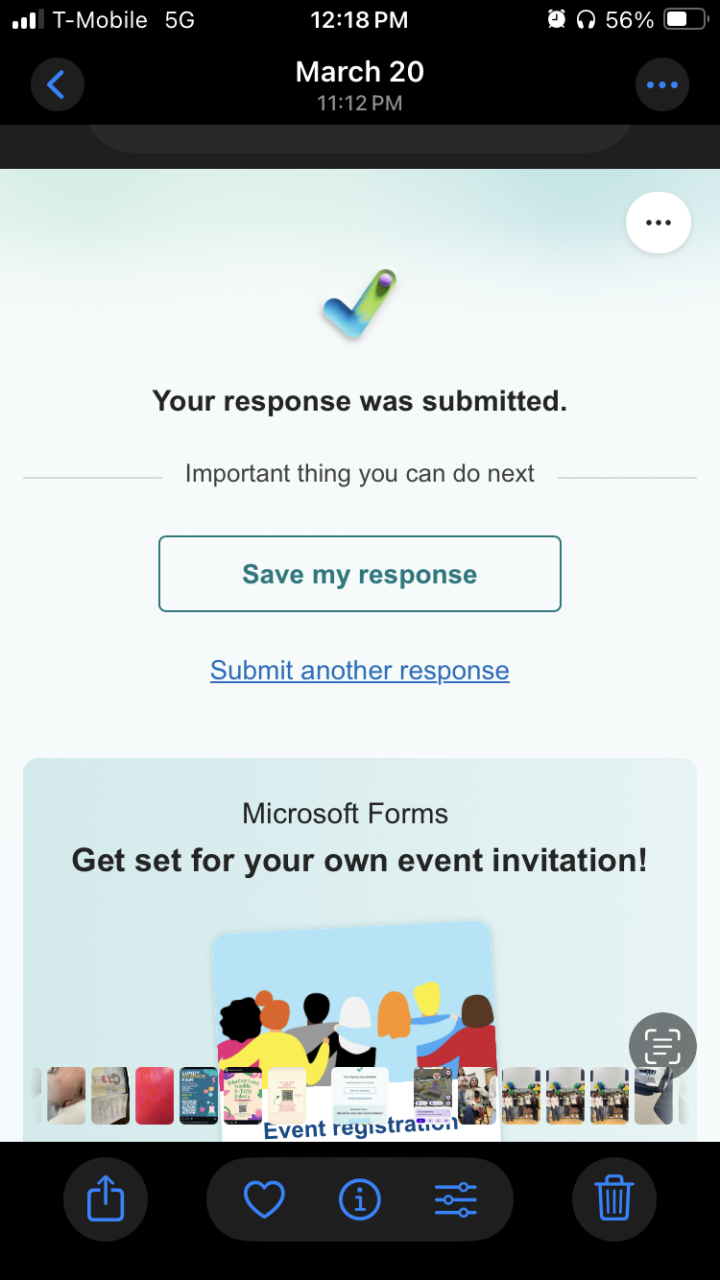Open the edit adjustments sliders icon

pyautogui.click(x=456, y=1199)
